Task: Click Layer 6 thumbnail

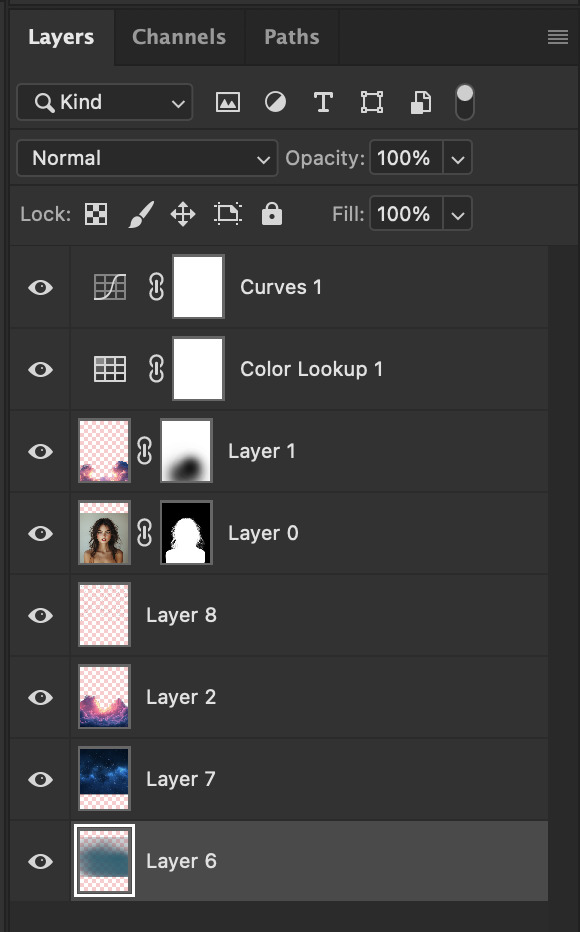Action: point(104,861)
